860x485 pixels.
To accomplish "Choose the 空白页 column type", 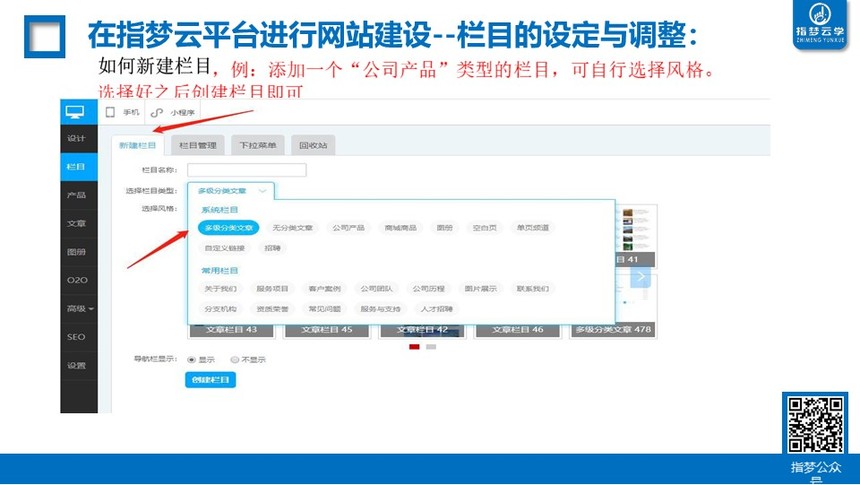I will click(x=484, y=228).
